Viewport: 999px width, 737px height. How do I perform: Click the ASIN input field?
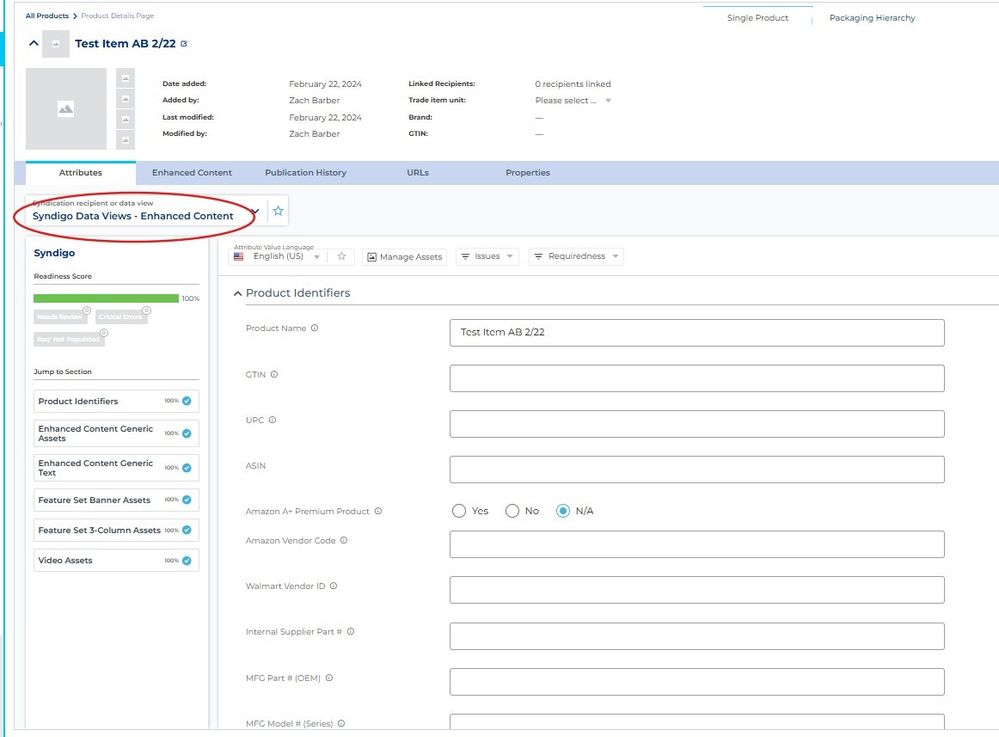click(697, 469)
